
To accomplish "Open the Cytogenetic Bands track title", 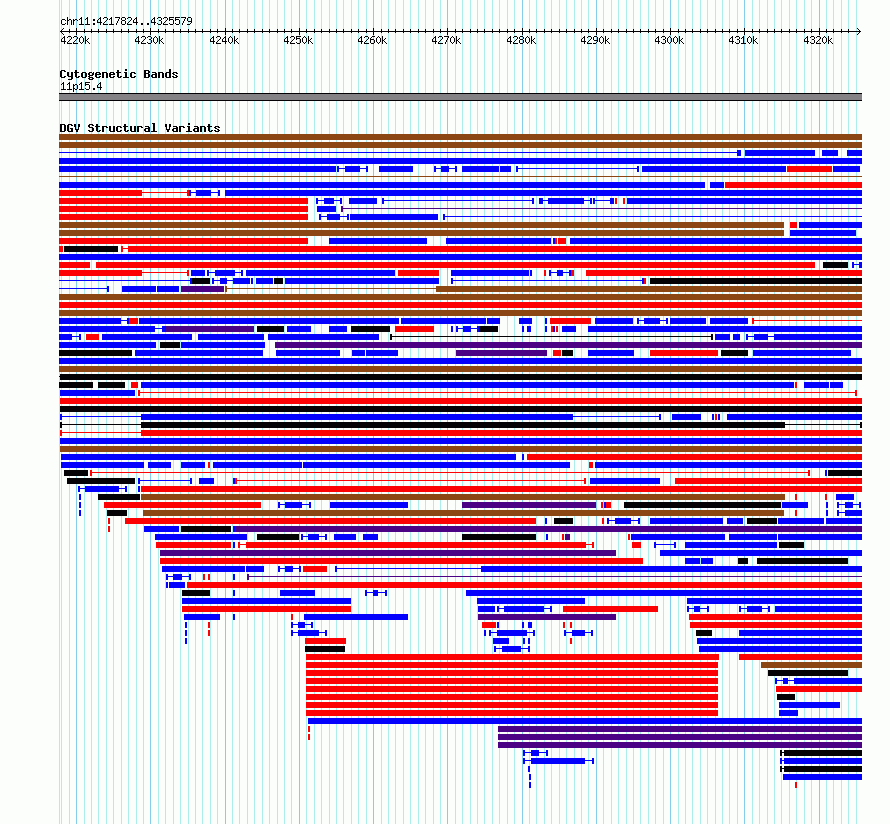I will click(119, 74).
